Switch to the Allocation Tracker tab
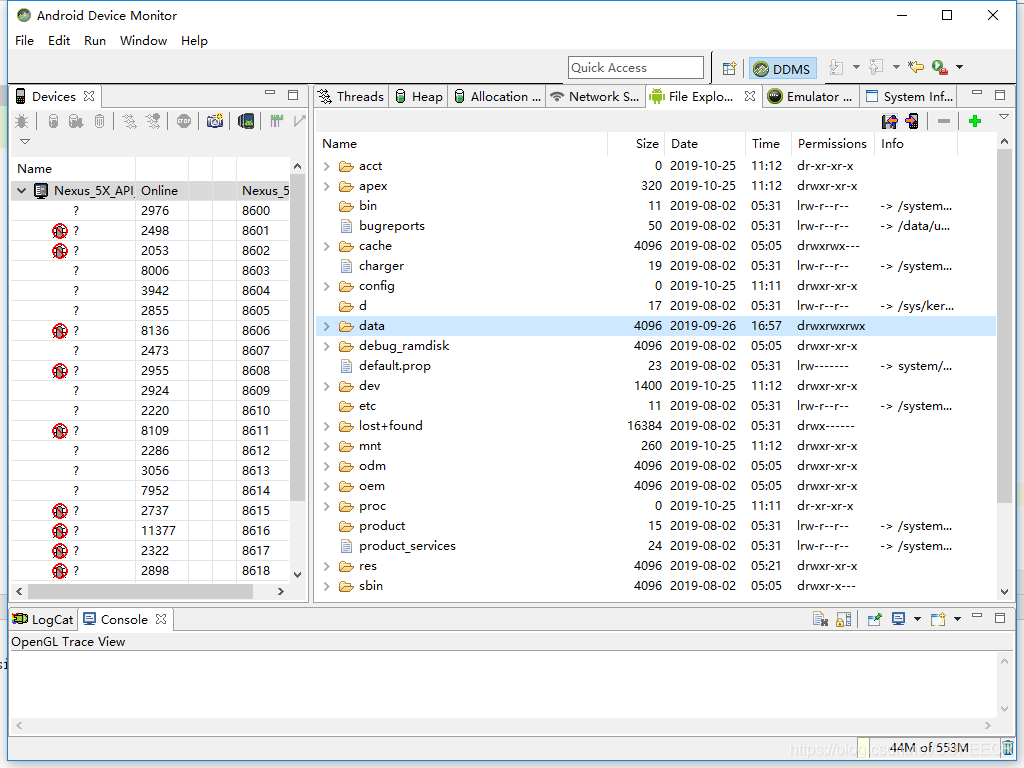 coord(498,97)
